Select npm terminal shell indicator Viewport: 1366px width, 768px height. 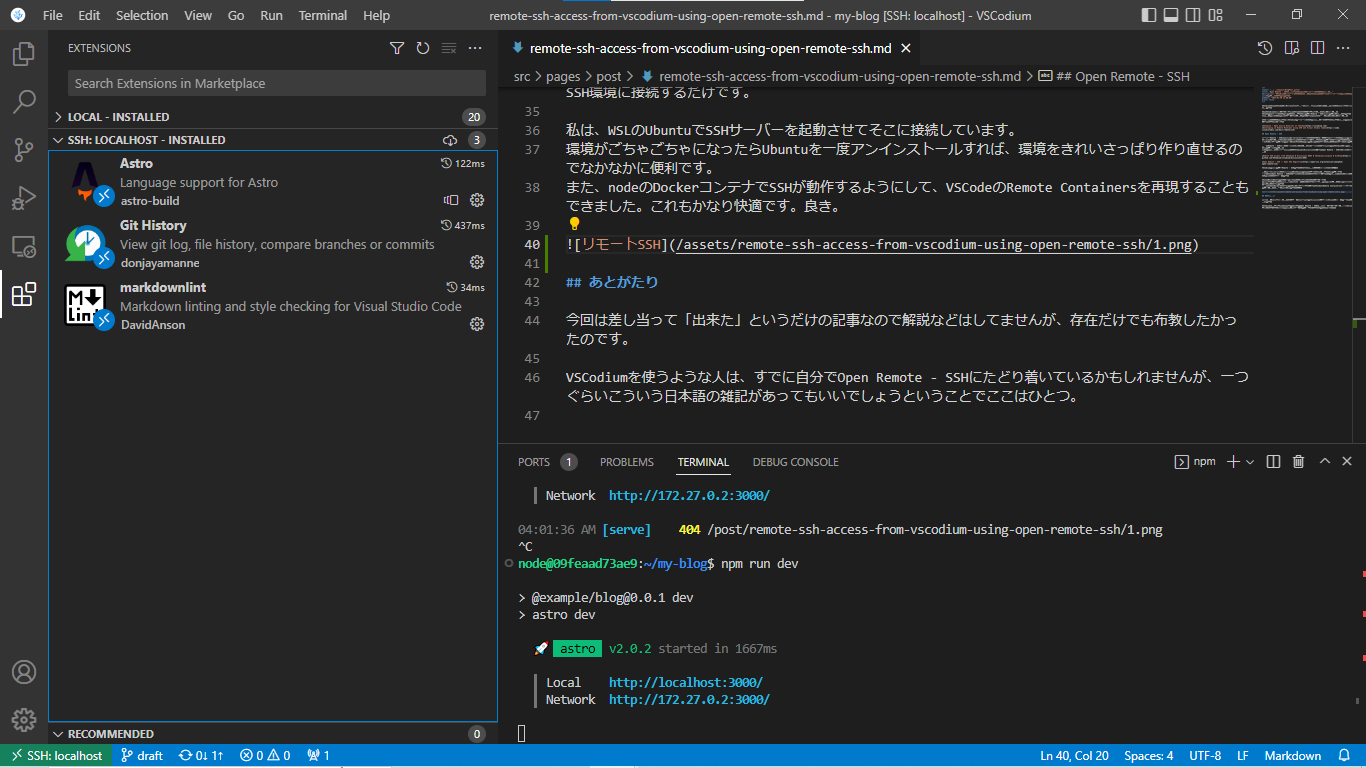[x=1195, y=461]
